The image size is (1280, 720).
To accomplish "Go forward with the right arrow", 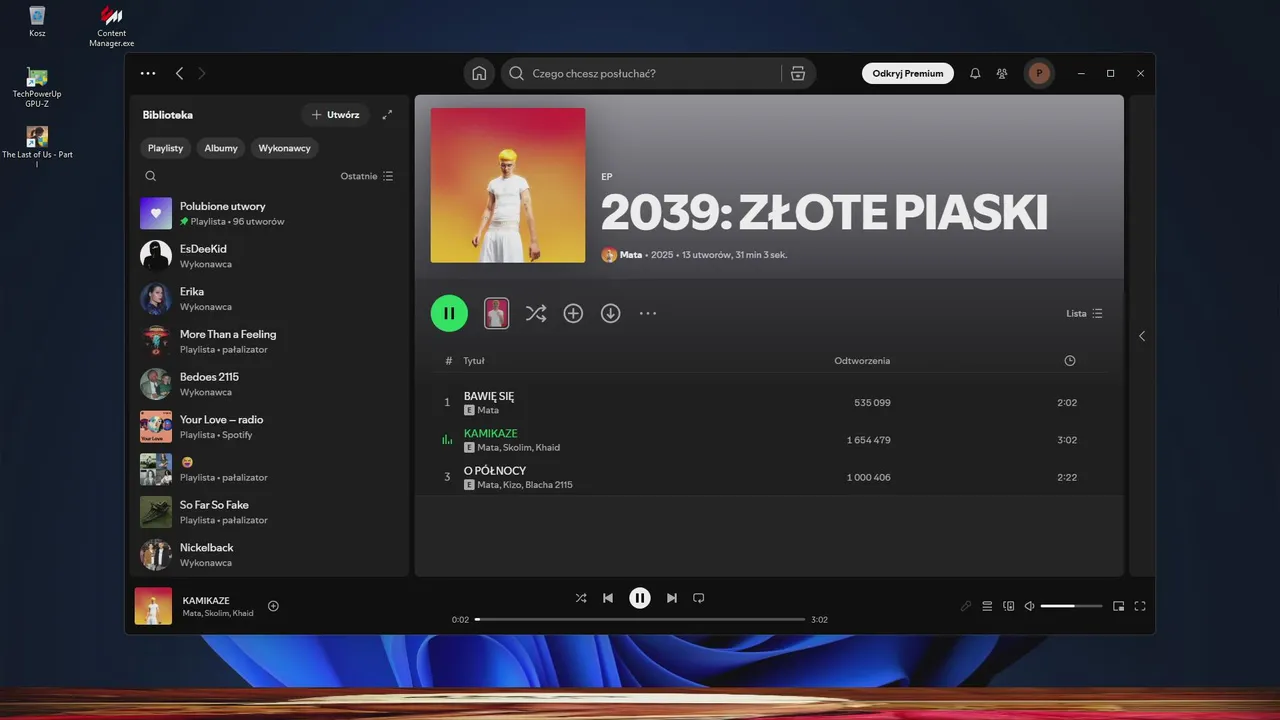I will point(202,73).
